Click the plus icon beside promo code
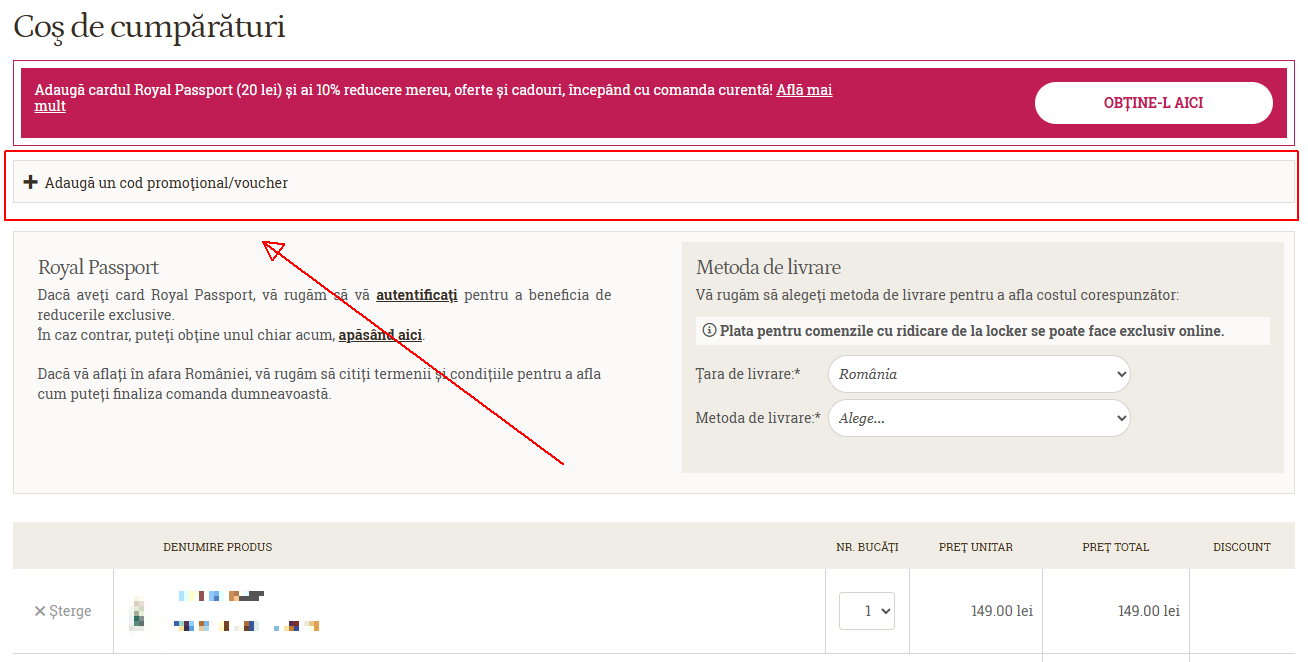The image size is (1308, 662). click(30, 182)
